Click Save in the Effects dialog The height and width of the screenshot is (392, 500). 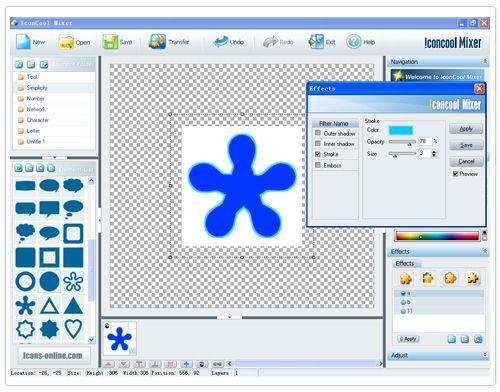tap(466, 145)
